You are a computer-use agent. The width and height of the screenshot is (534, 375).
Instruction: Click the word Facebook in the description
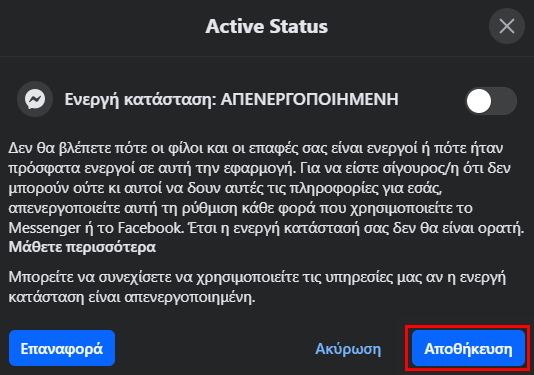pos(151,228)
